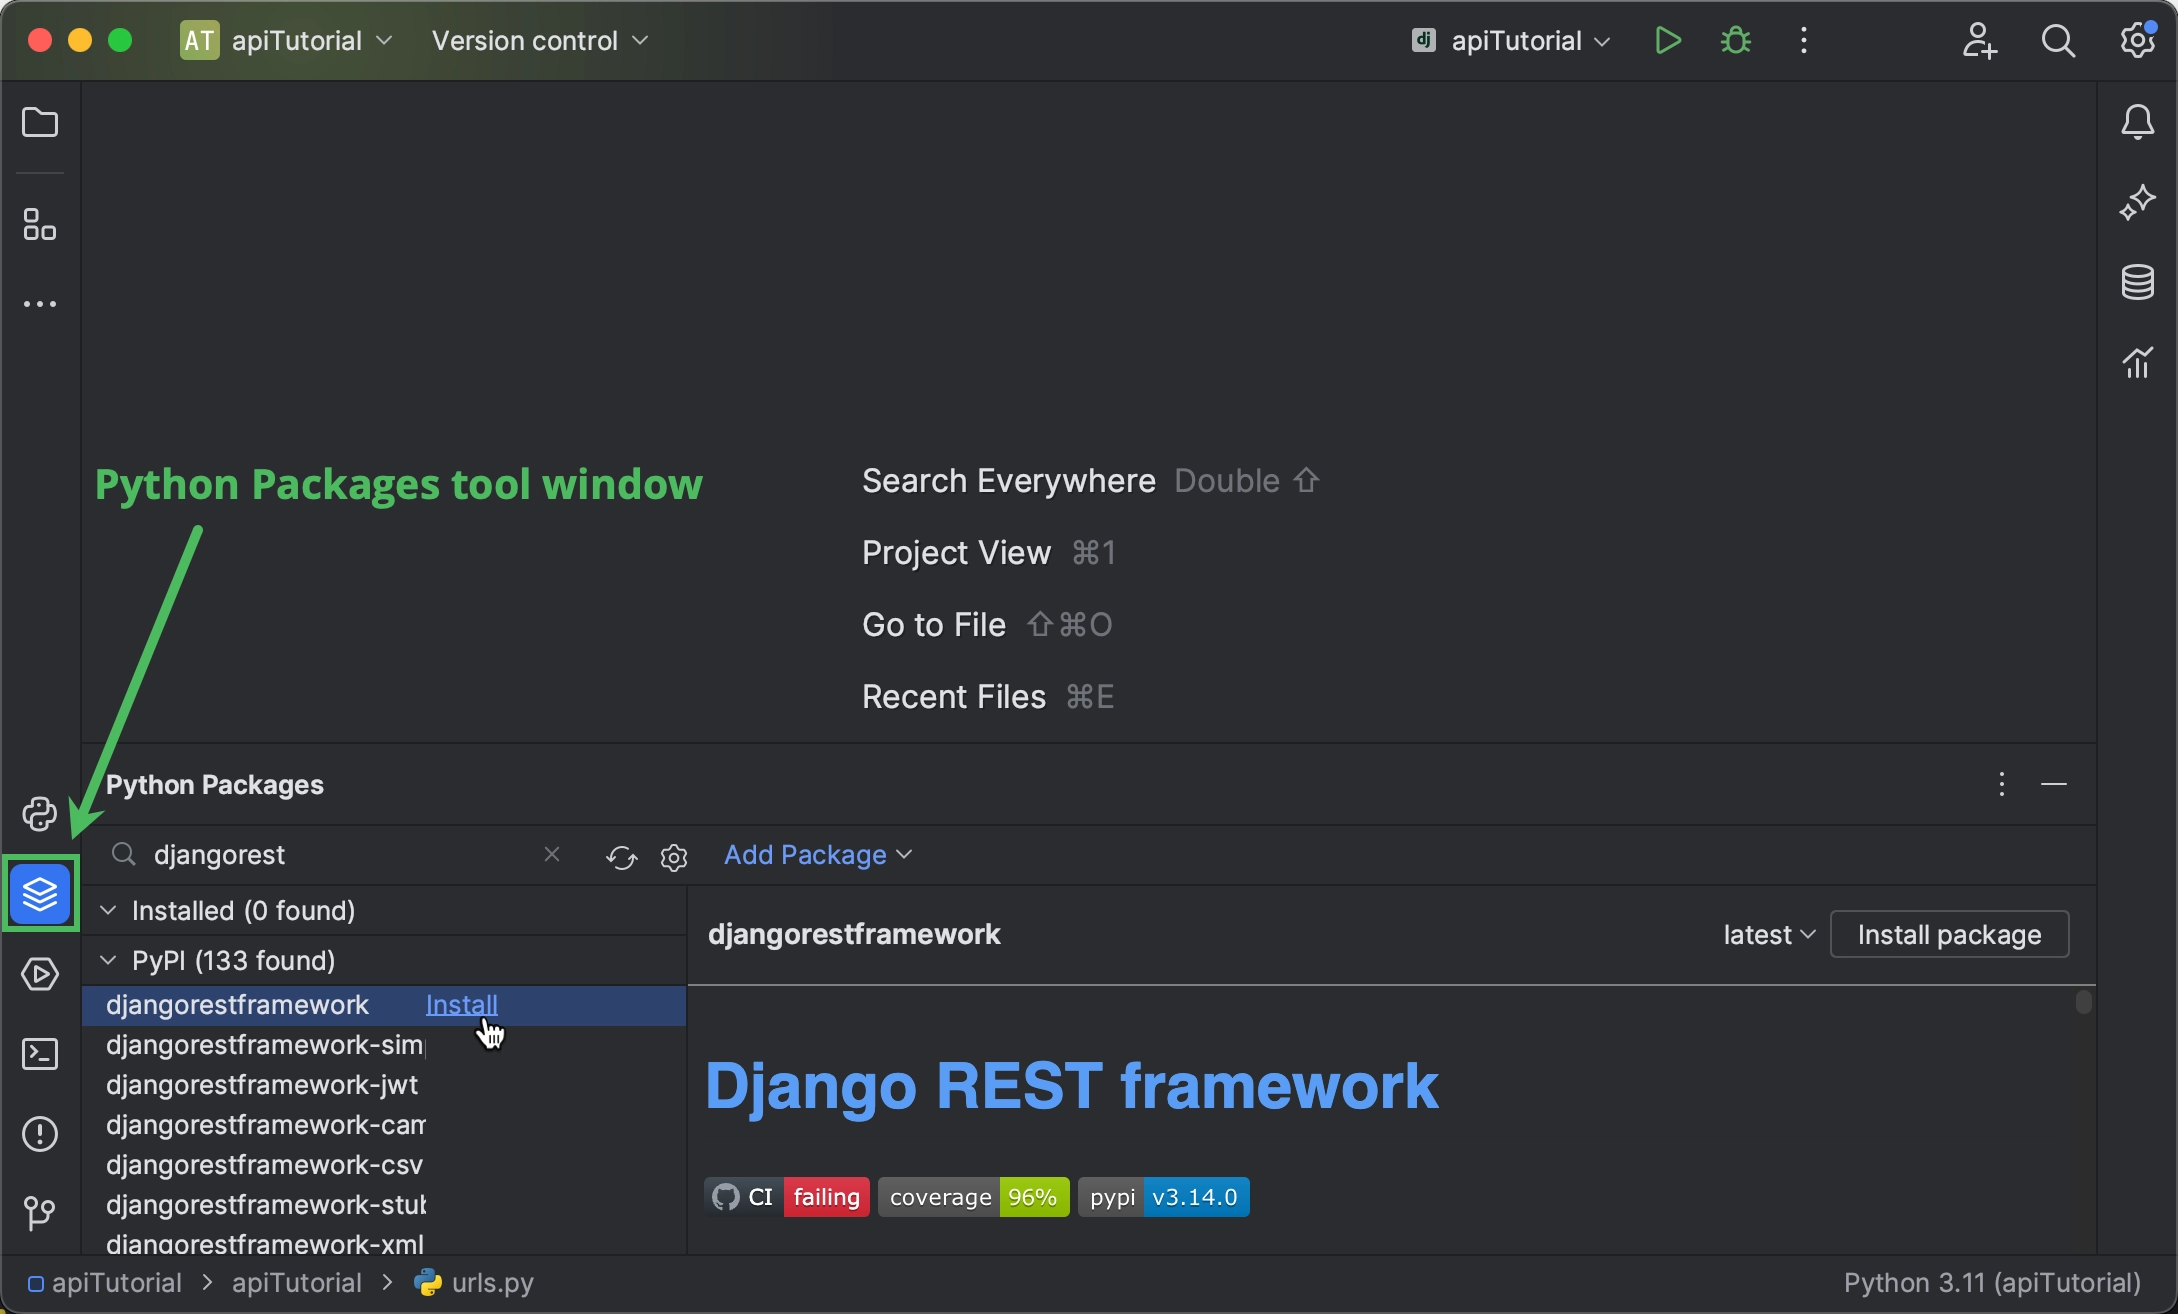Click the Python Packages panel title

[x=215, y=785]
